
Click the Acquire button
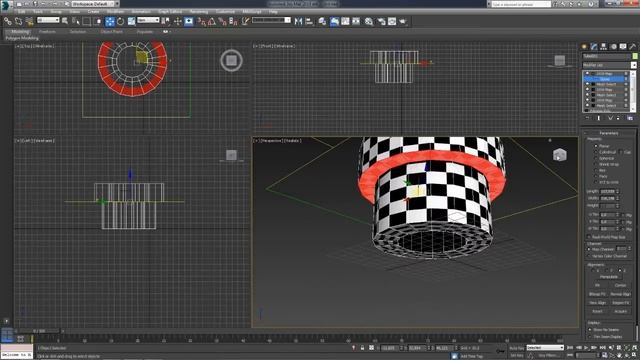pyautogui.click(x=620, y=311)
